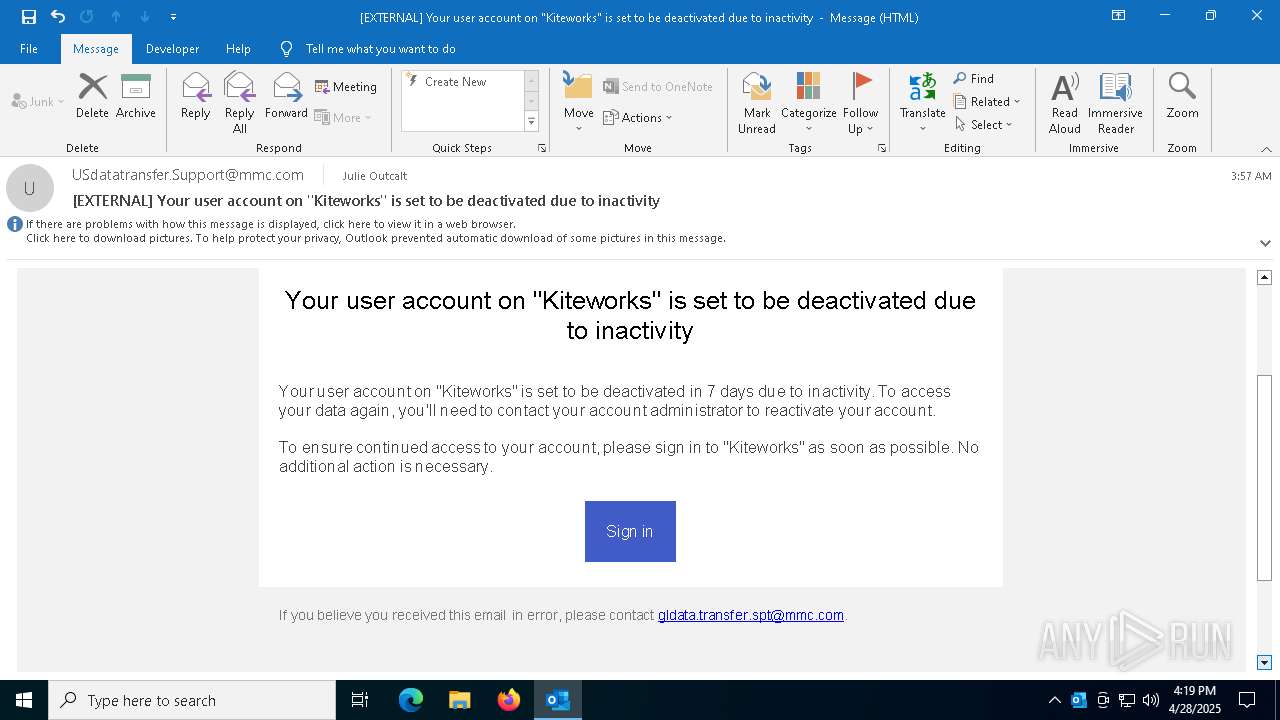Open the volume control in the tray

click(1151, 700)
